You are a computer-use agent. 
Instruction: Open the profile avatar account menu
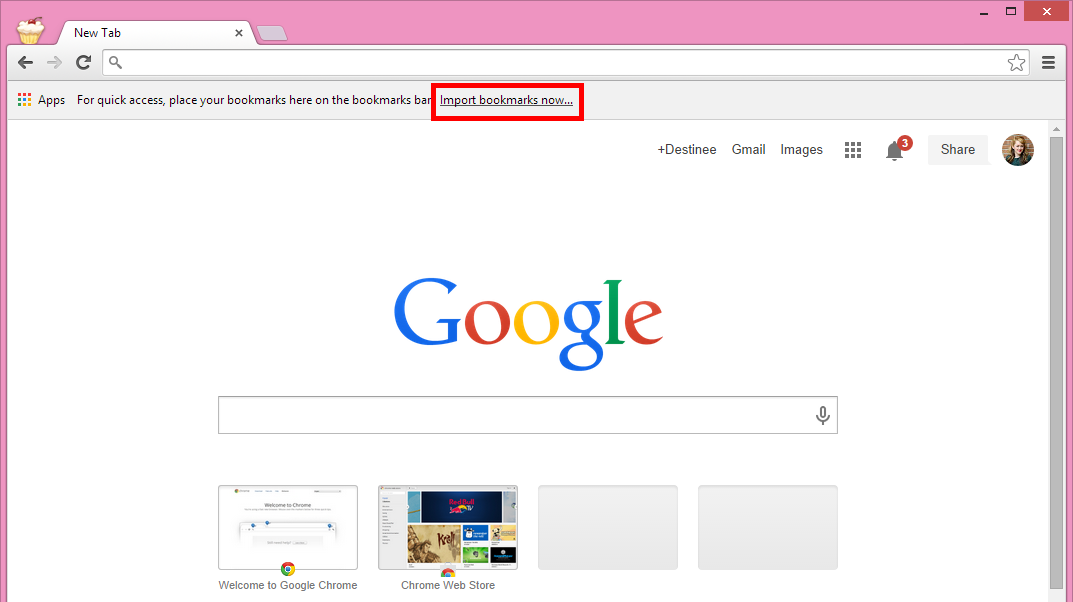[1018, 150]
